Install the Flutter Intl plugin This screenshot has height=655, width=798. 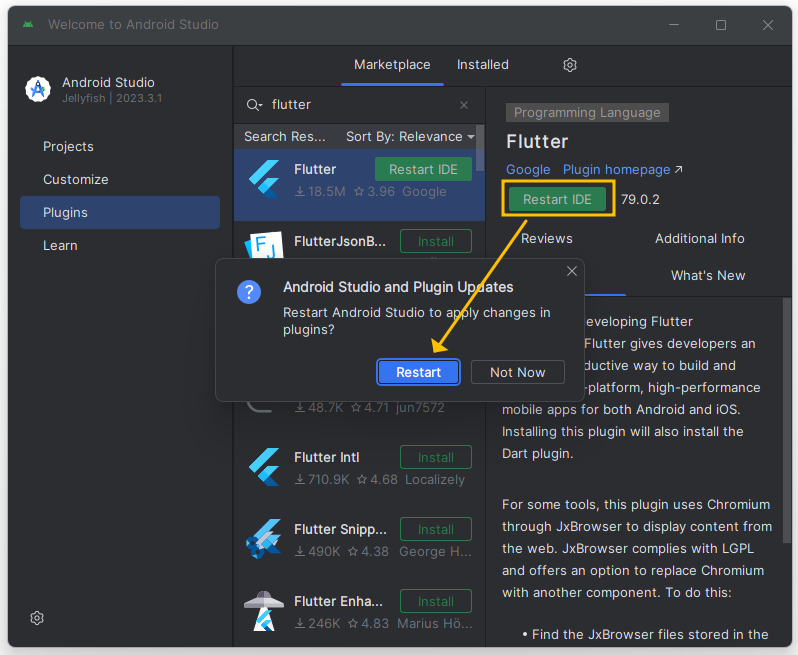436,458
